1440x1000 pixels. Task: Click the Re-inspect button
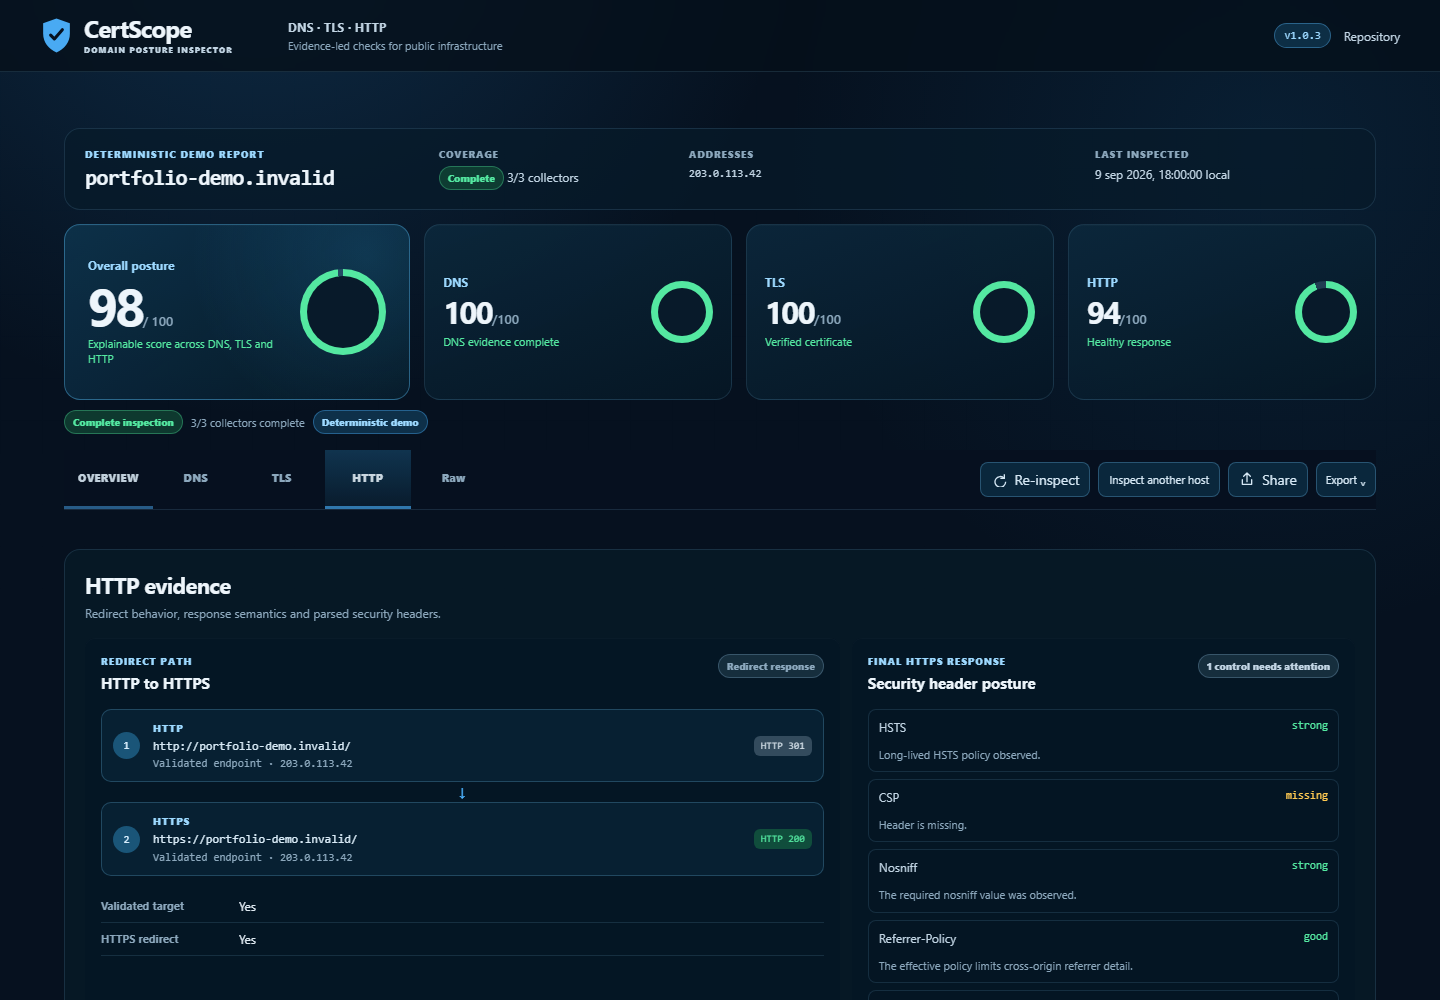(1035, 480)
